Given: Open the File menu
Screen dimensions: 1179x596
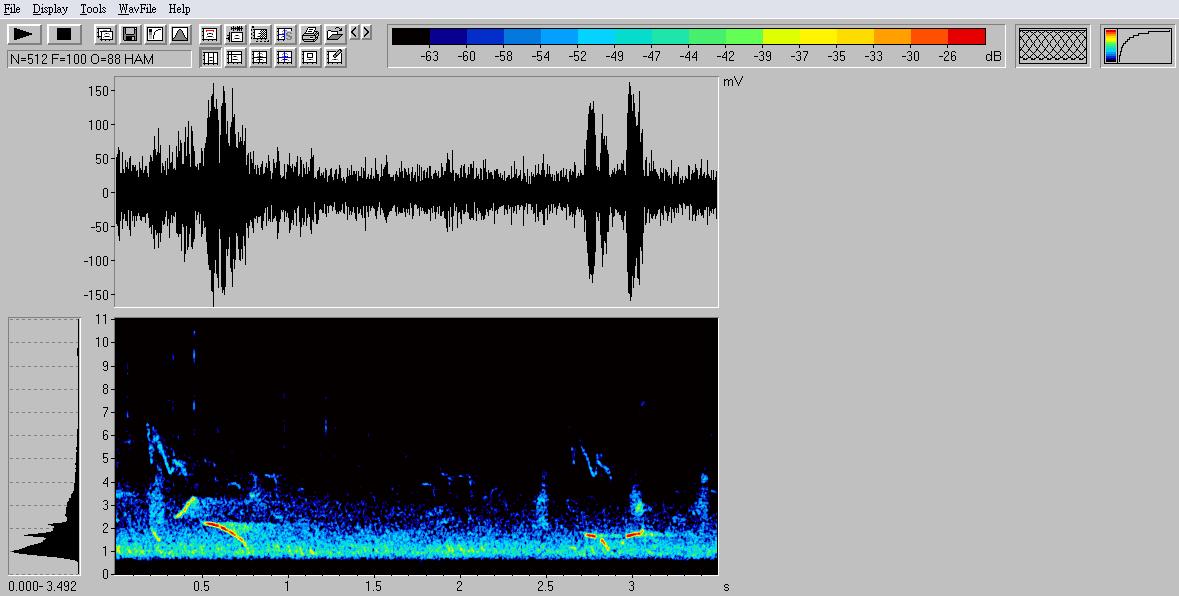Looking at the screenshot, I should (x=12, y=9).
